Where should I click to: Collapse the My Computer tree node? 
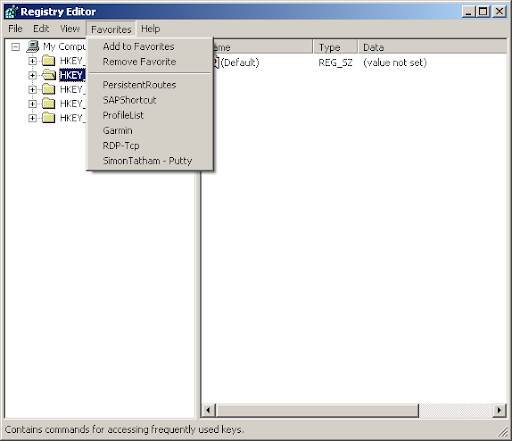(x=15, y=47)
